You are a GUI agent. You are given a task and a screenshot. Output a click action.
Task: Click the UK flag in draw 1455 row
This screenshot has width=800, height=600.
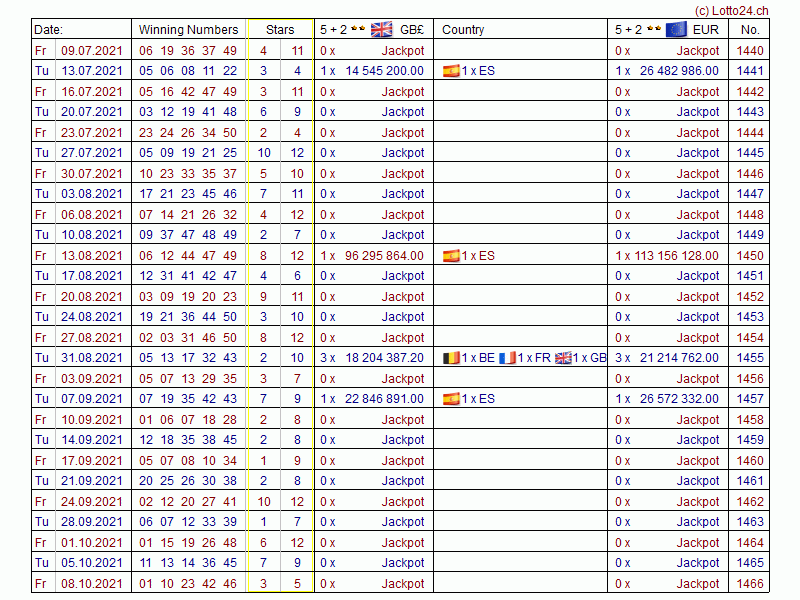(x=563, y=358)
